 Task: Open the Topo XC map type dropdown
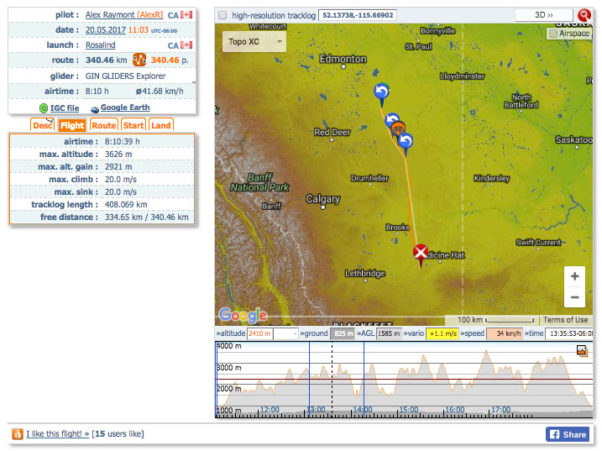click(254, 41)
